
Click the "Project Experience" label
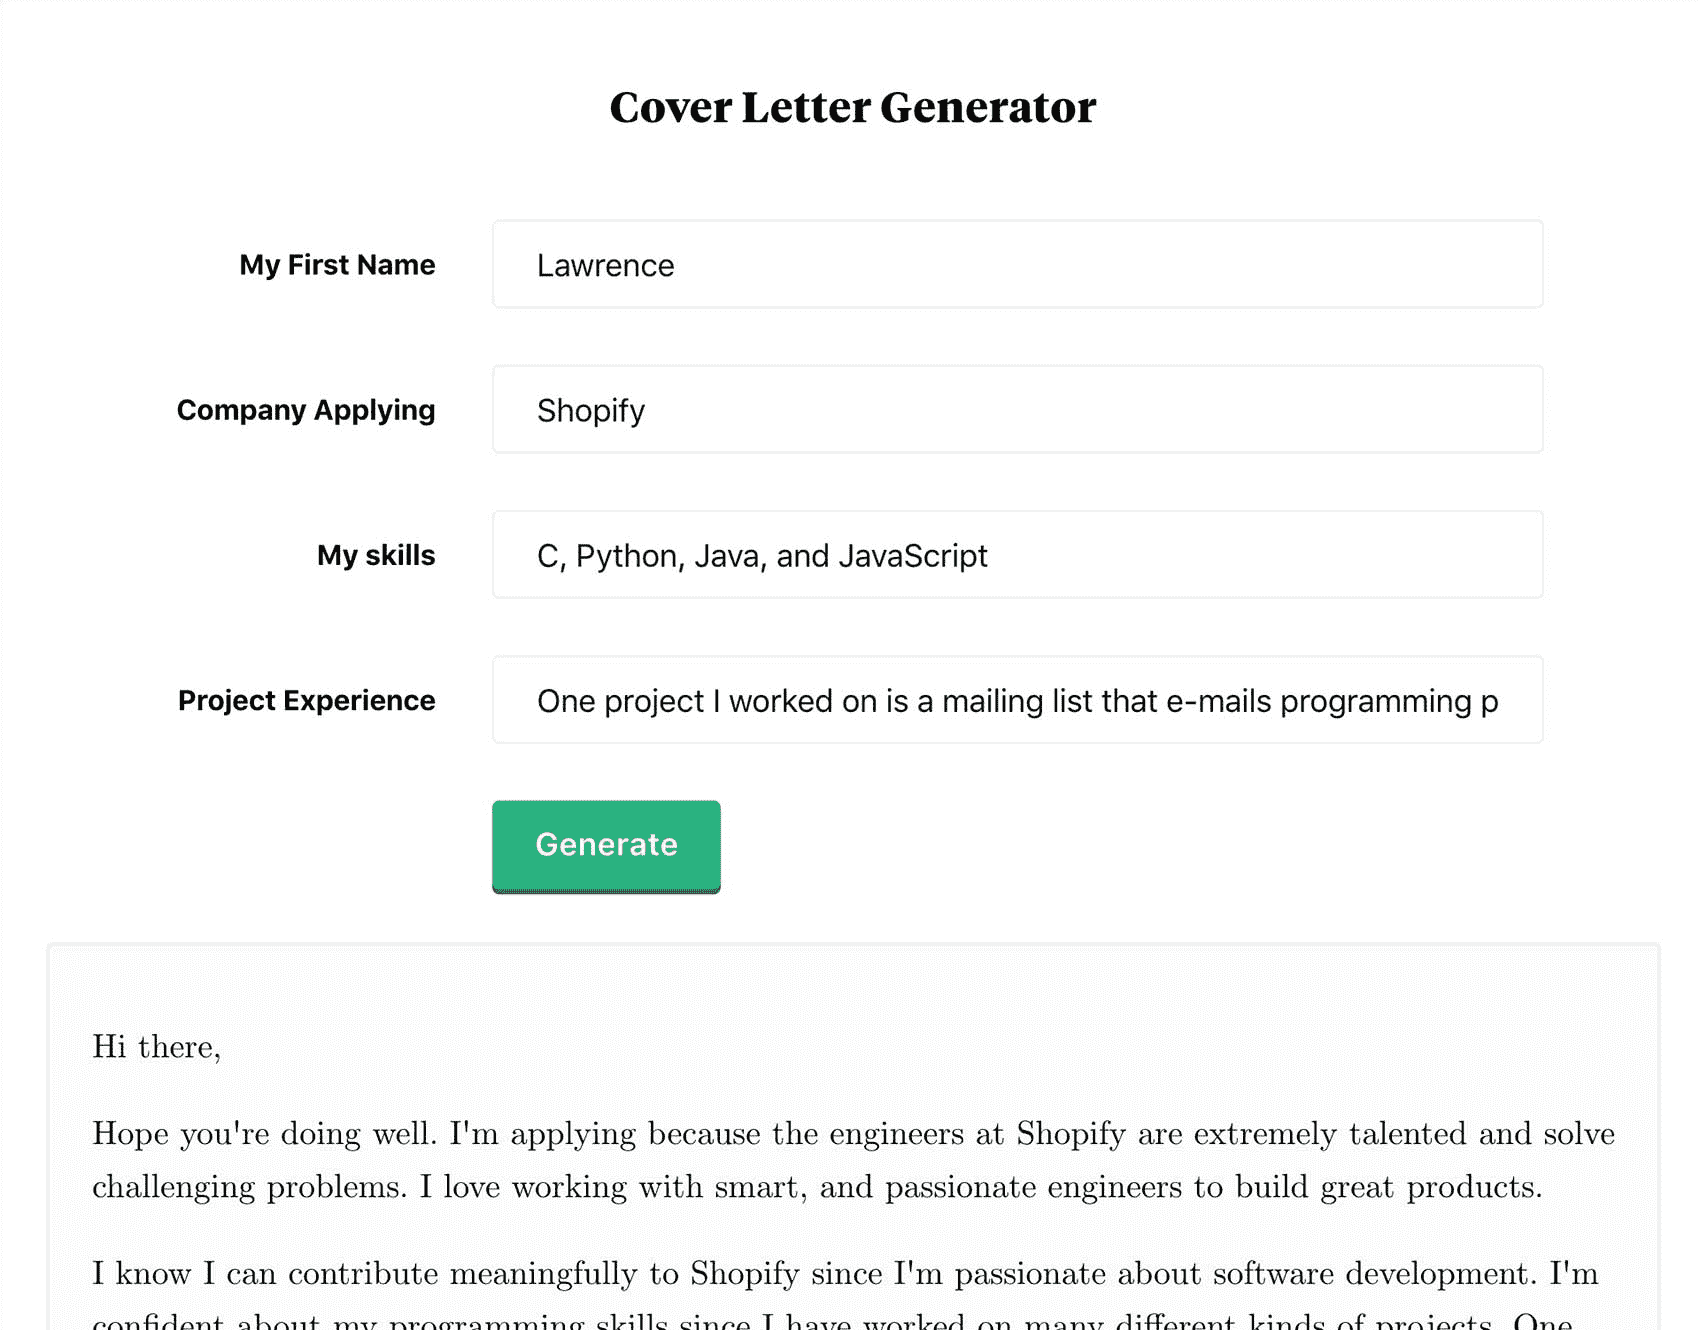pos(306,700)
